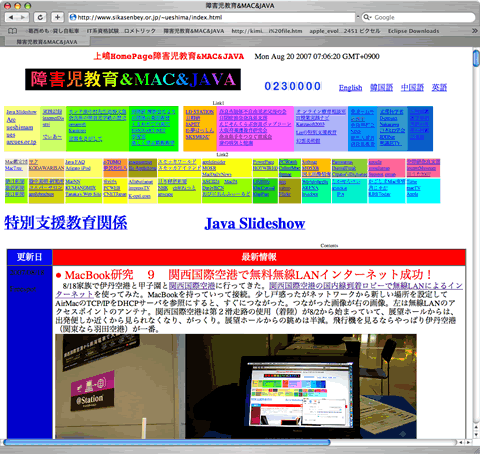
Task: Open the 'http://kimi…i%20file.htm' bookmark
Action: pos(267,31)
